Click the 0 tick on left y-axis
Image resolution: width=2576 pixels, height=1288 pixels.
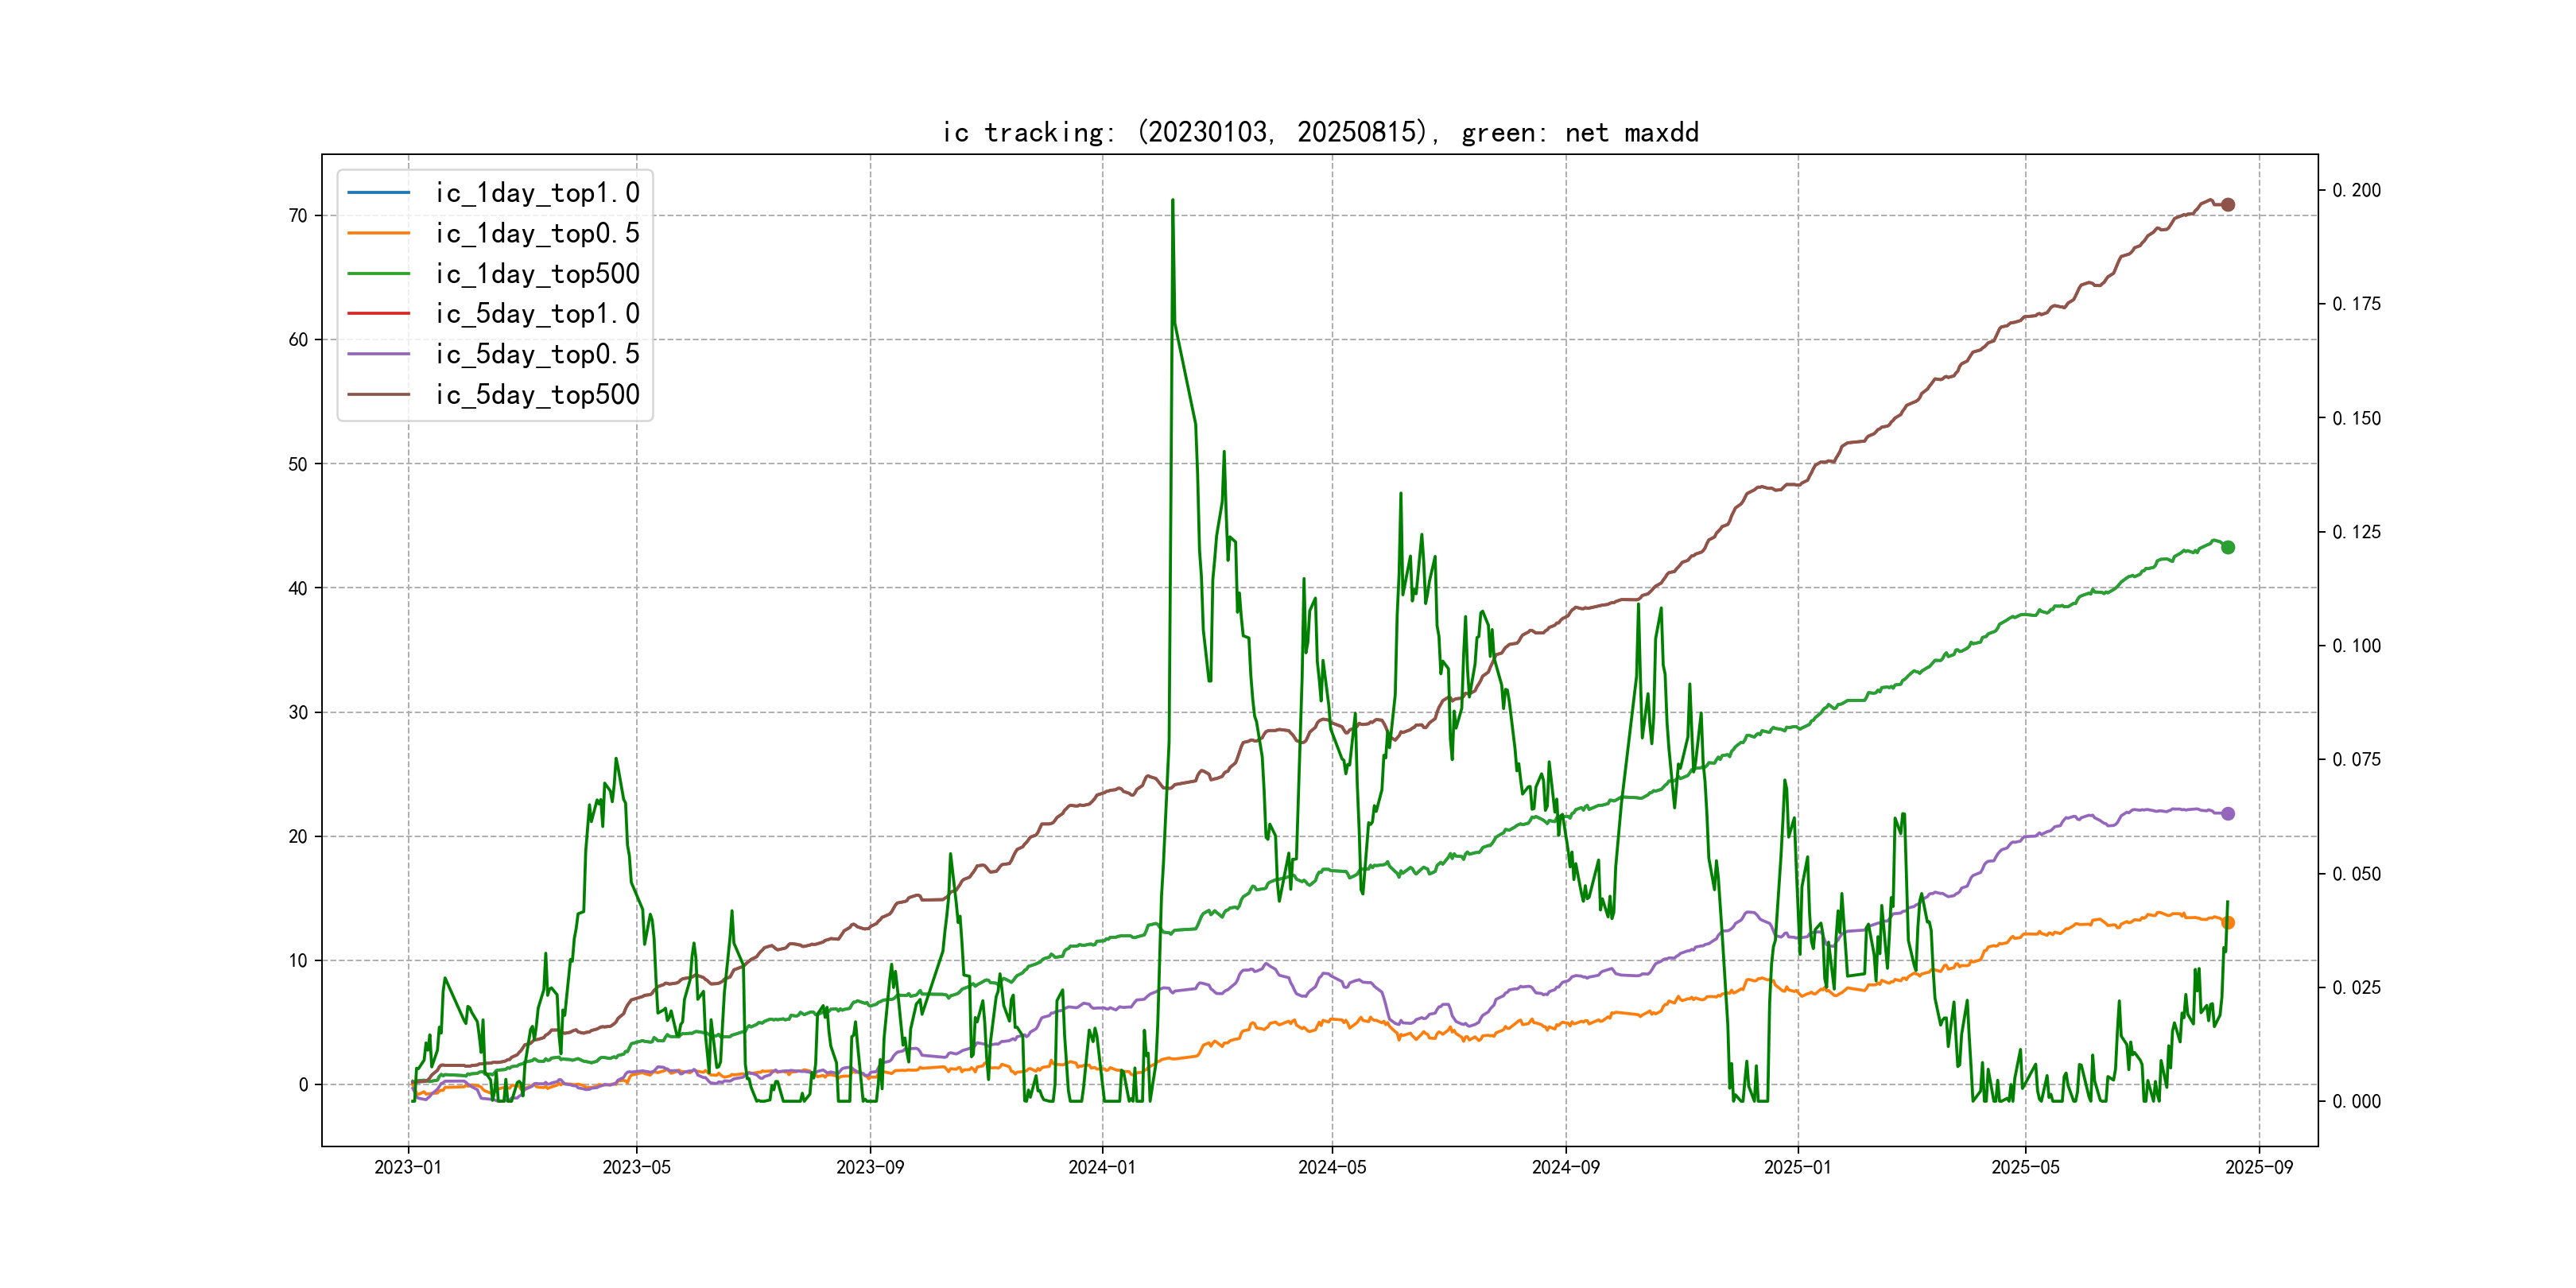coord(303,1084)
